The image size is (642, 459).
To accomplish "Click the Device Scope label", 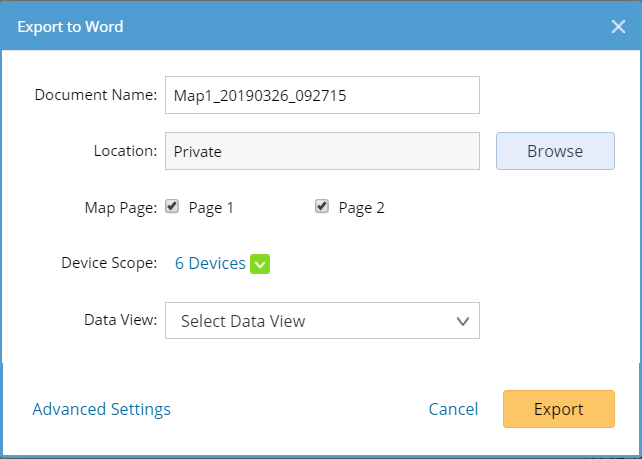I will click(109, 263).
